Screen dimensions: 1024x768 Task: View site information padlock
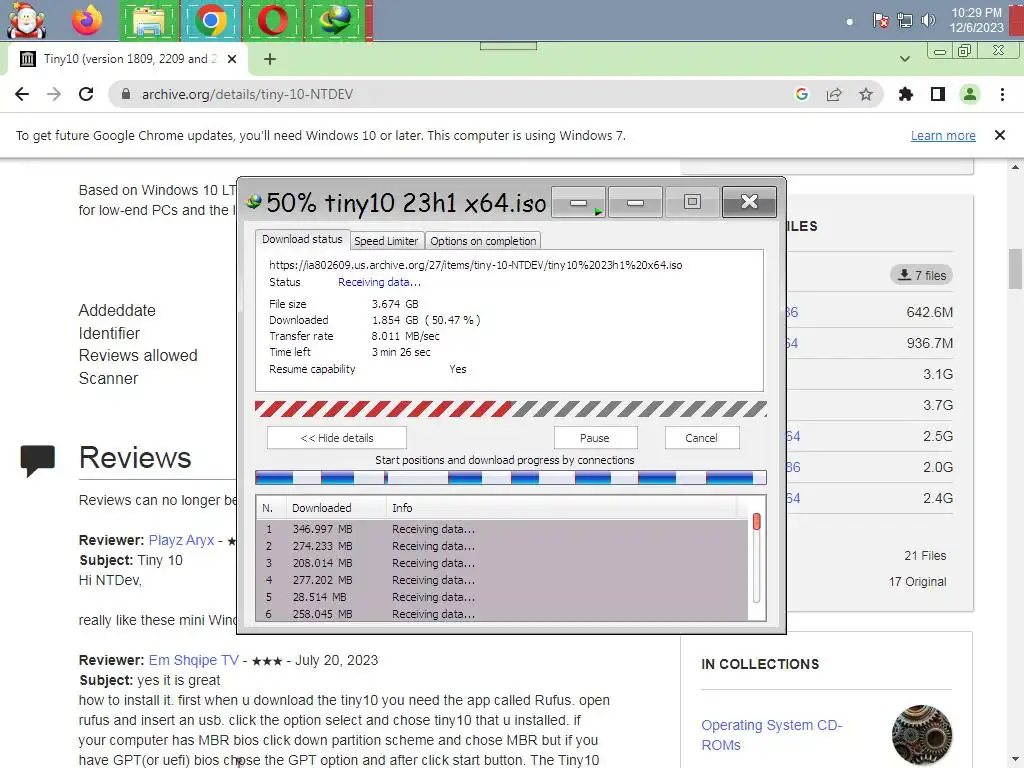pyautogui.click(x=126, y=94)
